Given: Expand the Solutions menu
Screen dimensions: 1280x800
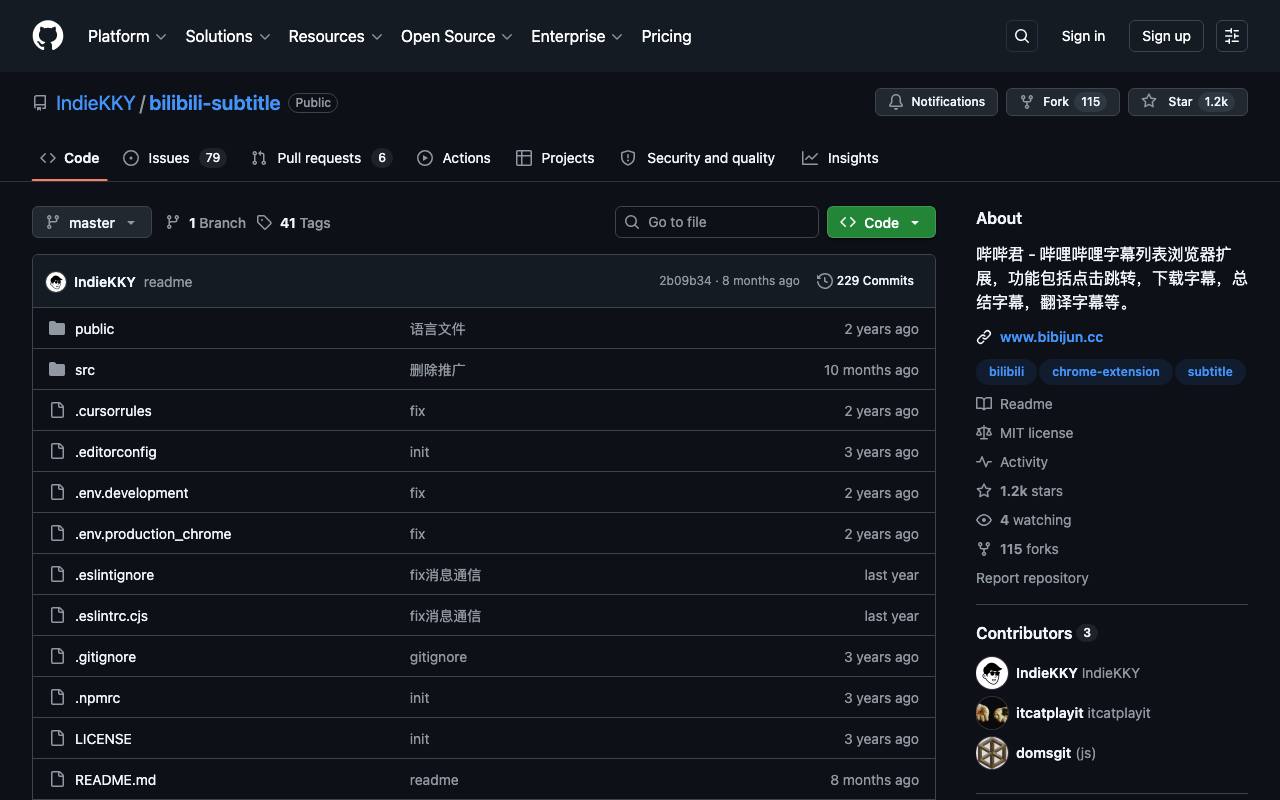Looking at the screenshot, I should (228, 36).
